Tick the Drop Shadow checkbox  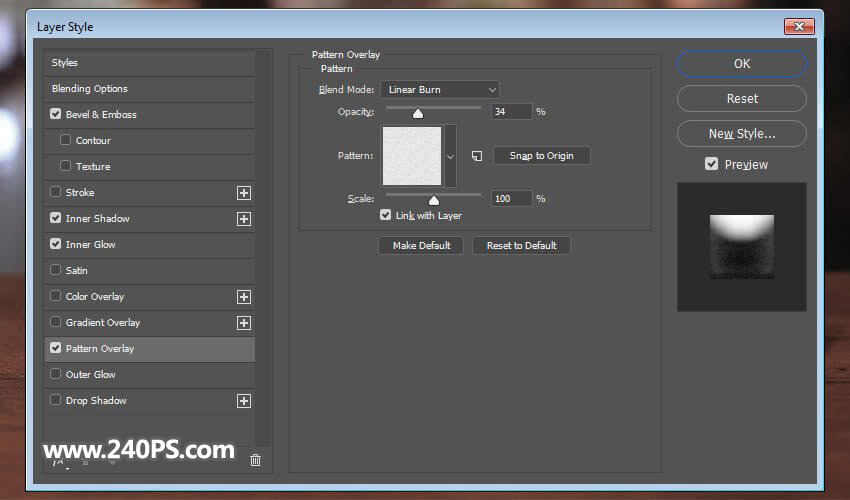coord(55,400)
